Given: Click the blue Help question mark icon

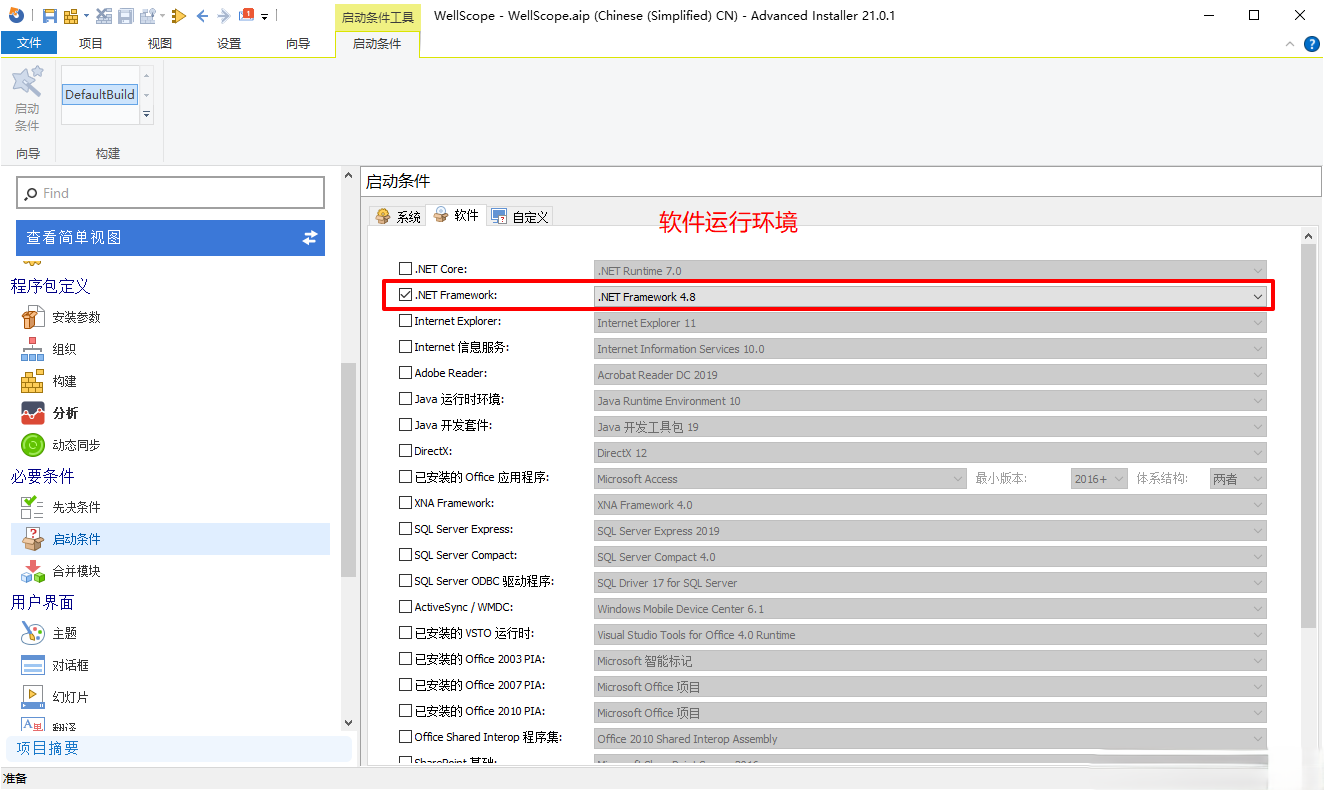Looking at the screenshot, I should [x=1312, y=44].
